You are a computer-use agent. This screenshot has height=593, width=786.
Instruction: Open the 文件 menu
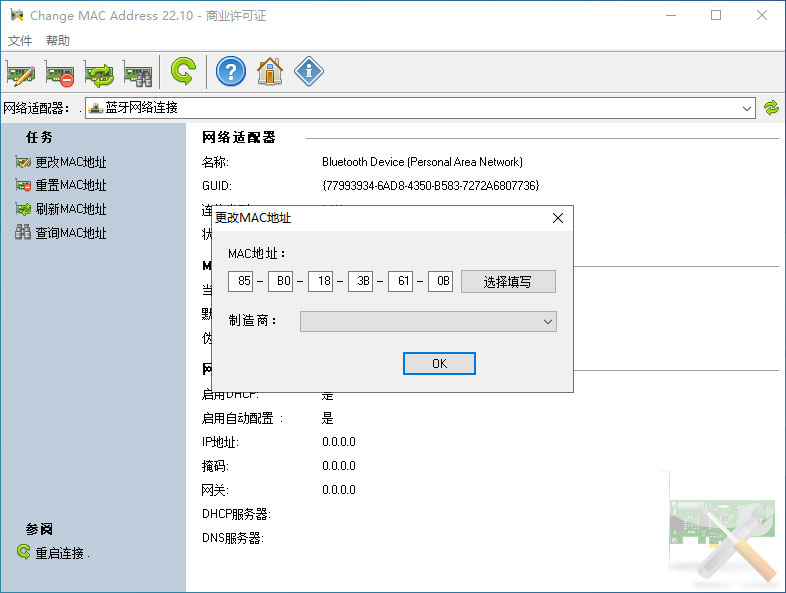[x=20, y=41]
